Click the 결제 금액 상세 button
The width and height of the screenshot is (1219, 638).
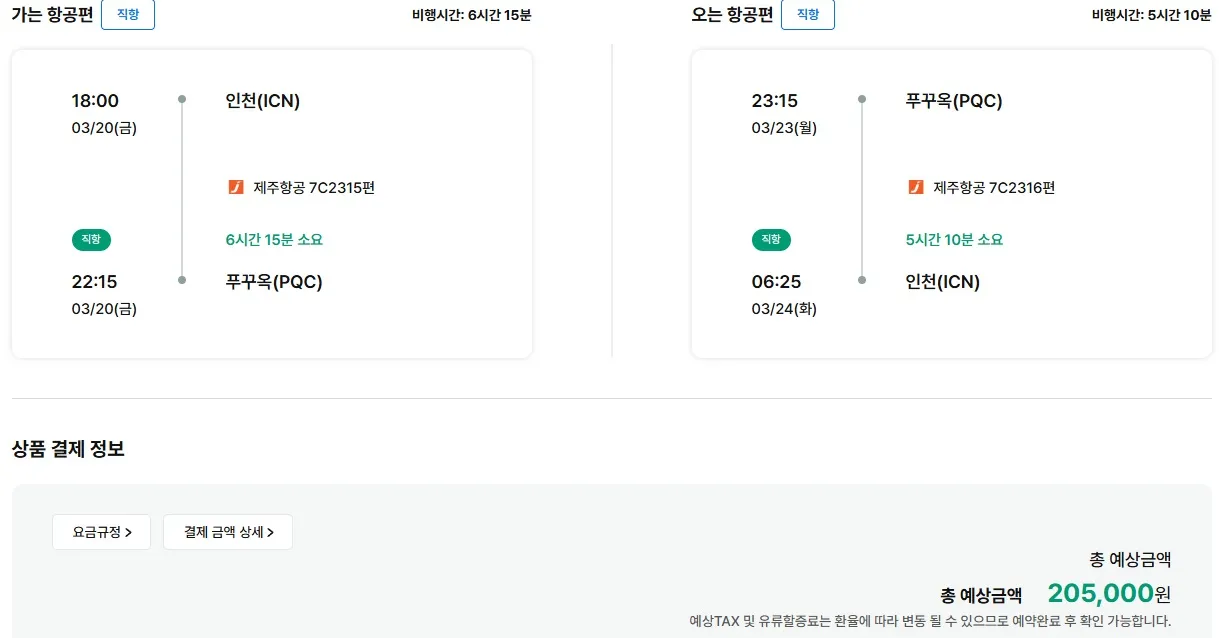[x=227, y=531]
